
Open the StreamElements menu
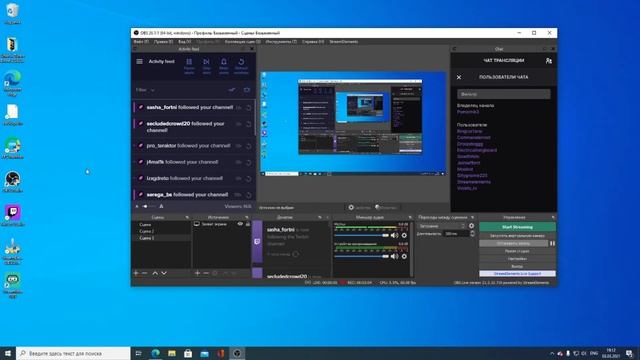click(344, 42)
